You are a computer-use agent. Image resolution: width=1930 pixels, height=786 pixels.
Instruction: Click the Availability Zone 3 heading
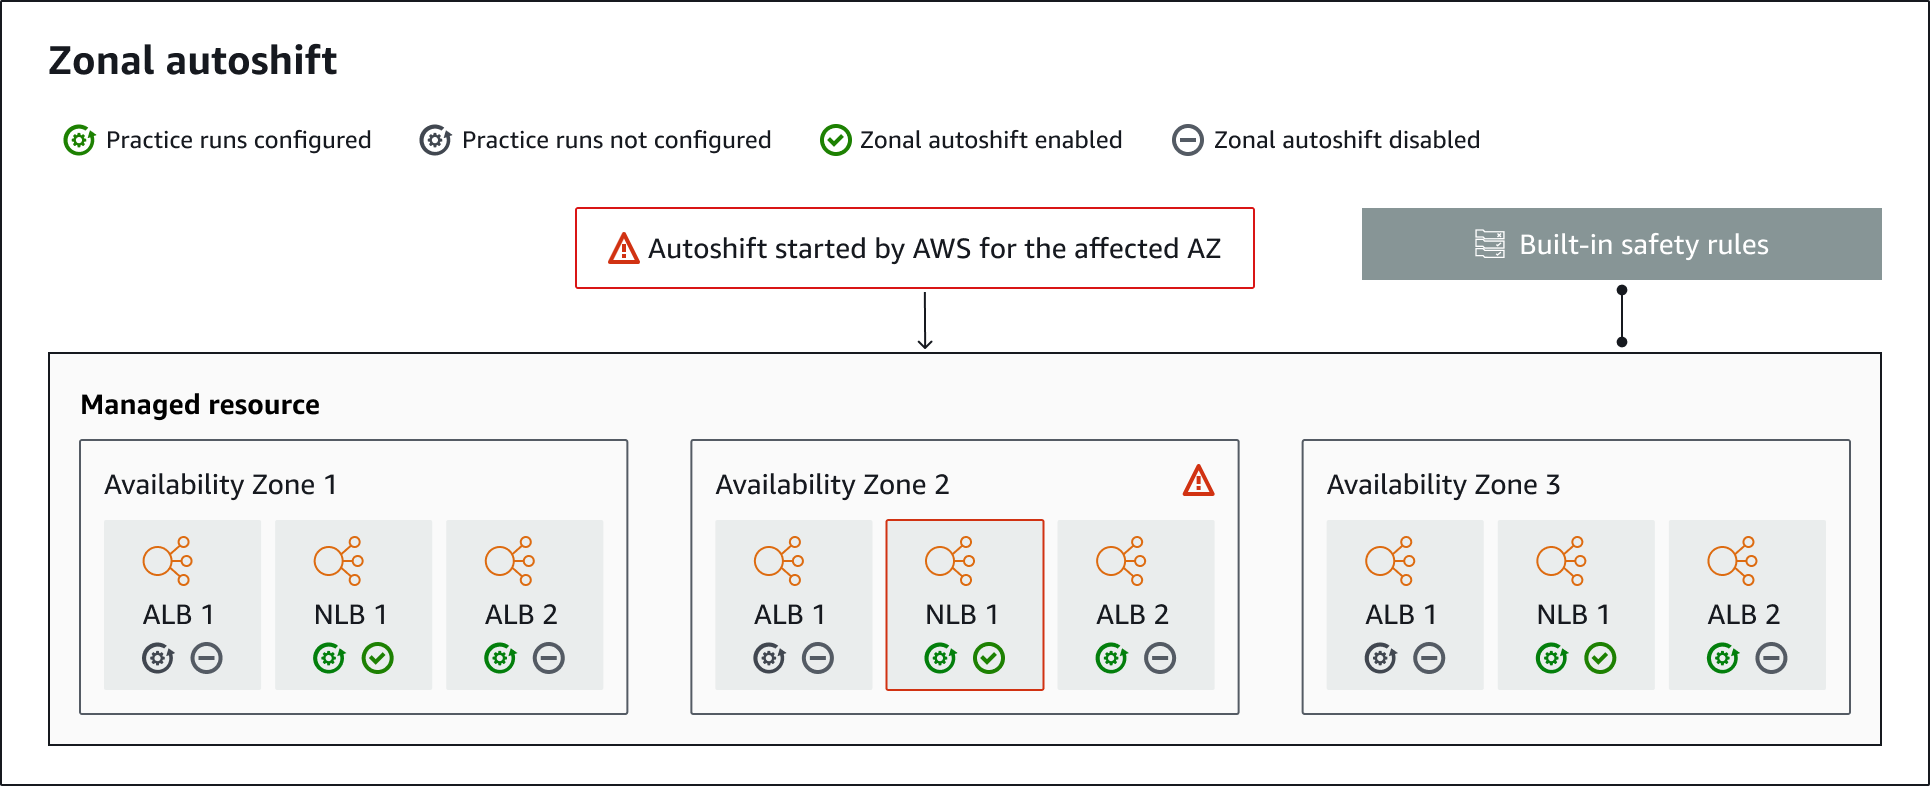click(x=1443, y=485)
